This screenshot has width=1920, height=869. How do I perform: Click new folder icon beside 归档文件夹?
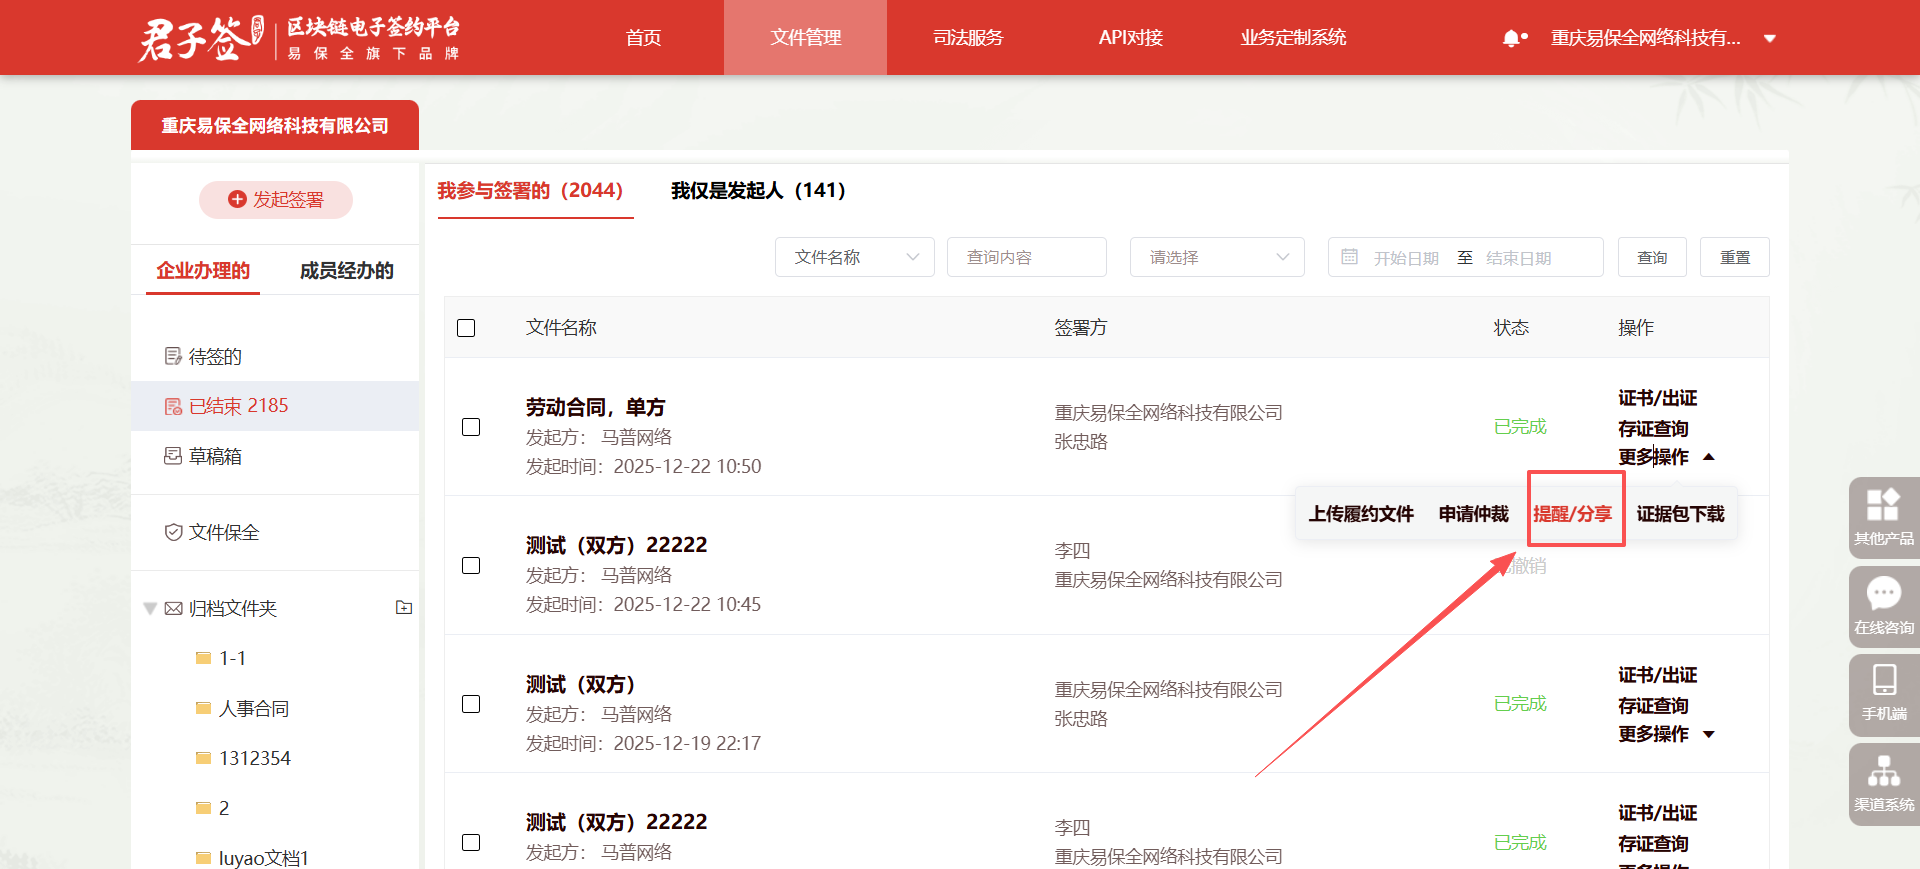404,607
